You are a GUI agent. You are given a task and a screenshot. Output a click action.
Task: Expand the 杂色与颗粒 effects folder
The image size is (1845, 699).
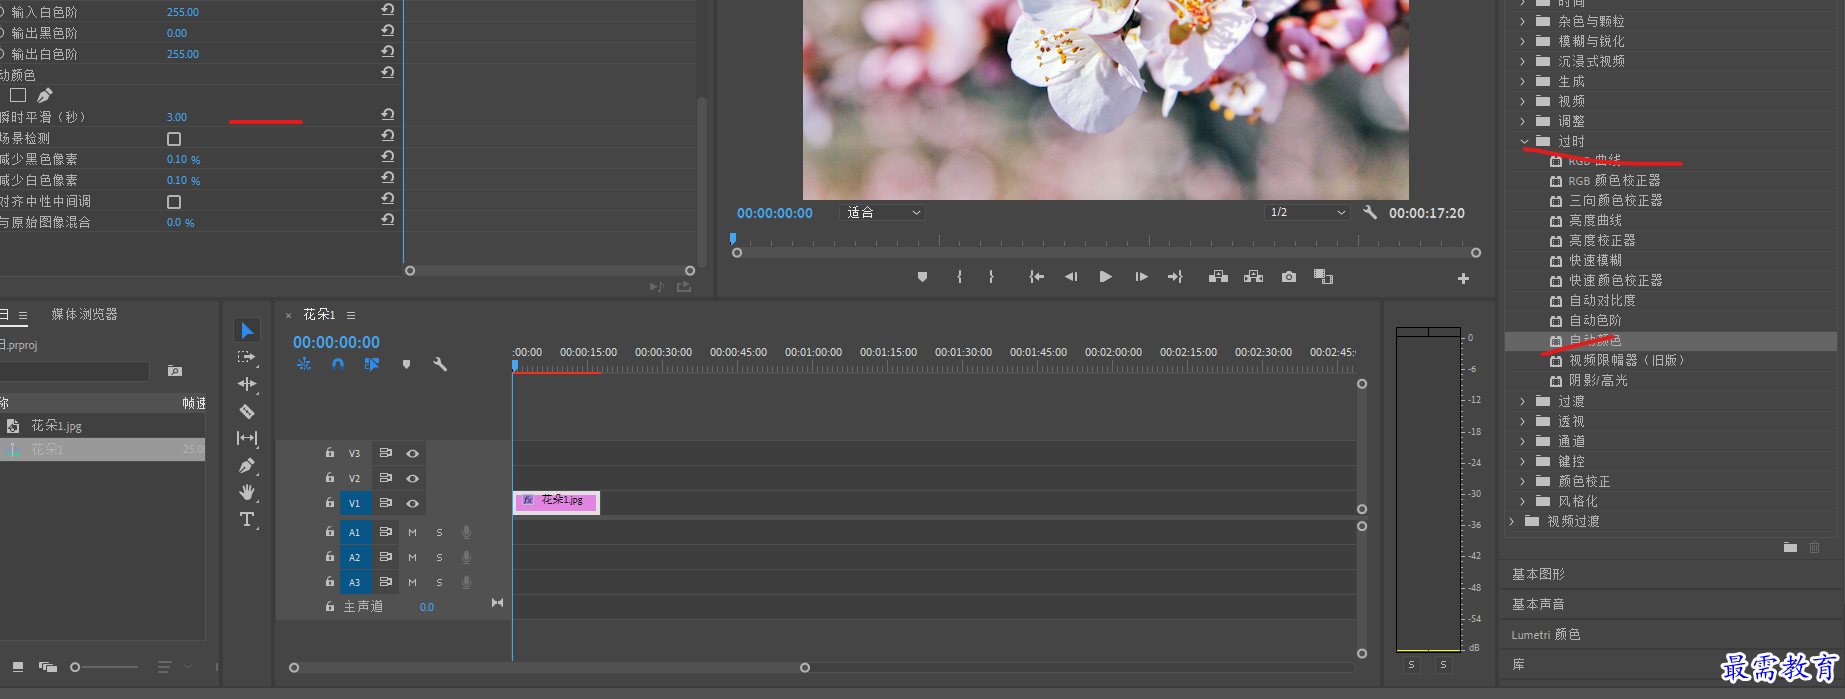click(1523, 21)
